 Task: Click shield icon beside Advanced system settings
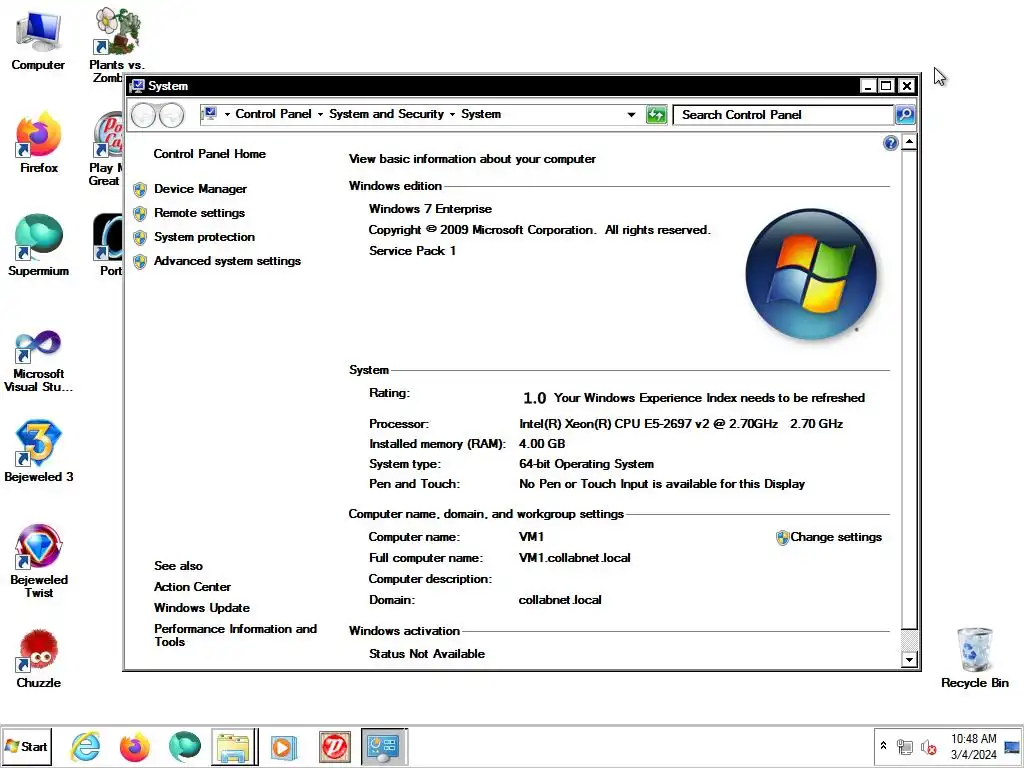(140, 262)
